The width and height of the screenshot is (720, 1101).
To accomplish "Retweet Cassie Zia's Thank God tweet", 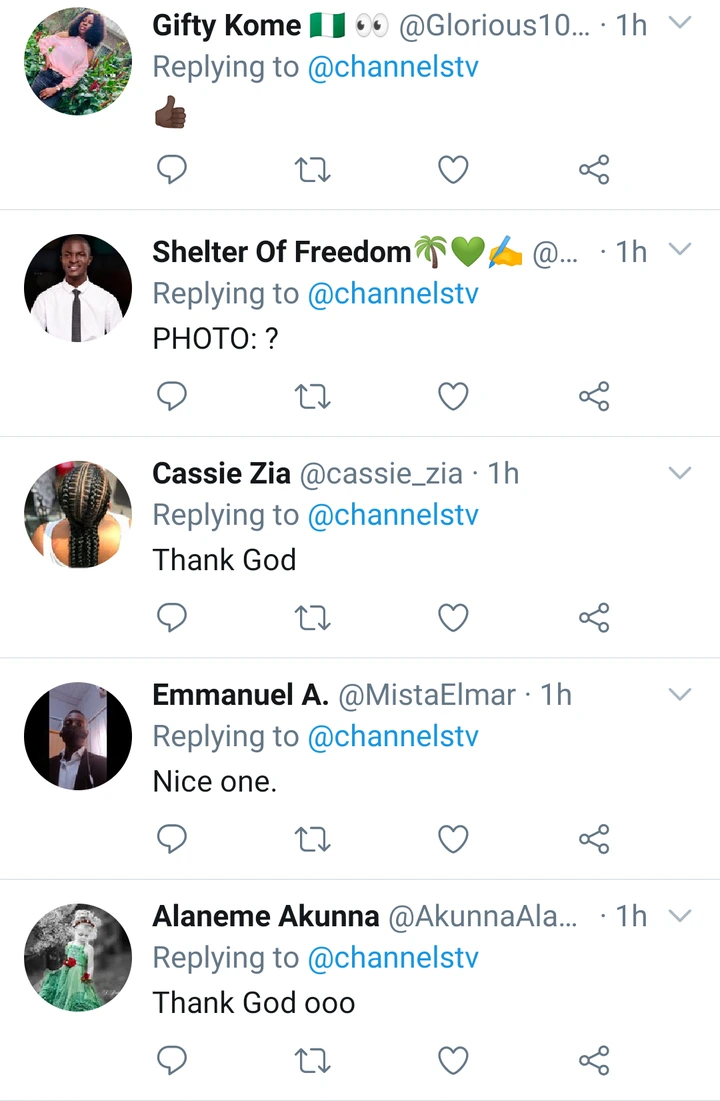I will [314, 618].
